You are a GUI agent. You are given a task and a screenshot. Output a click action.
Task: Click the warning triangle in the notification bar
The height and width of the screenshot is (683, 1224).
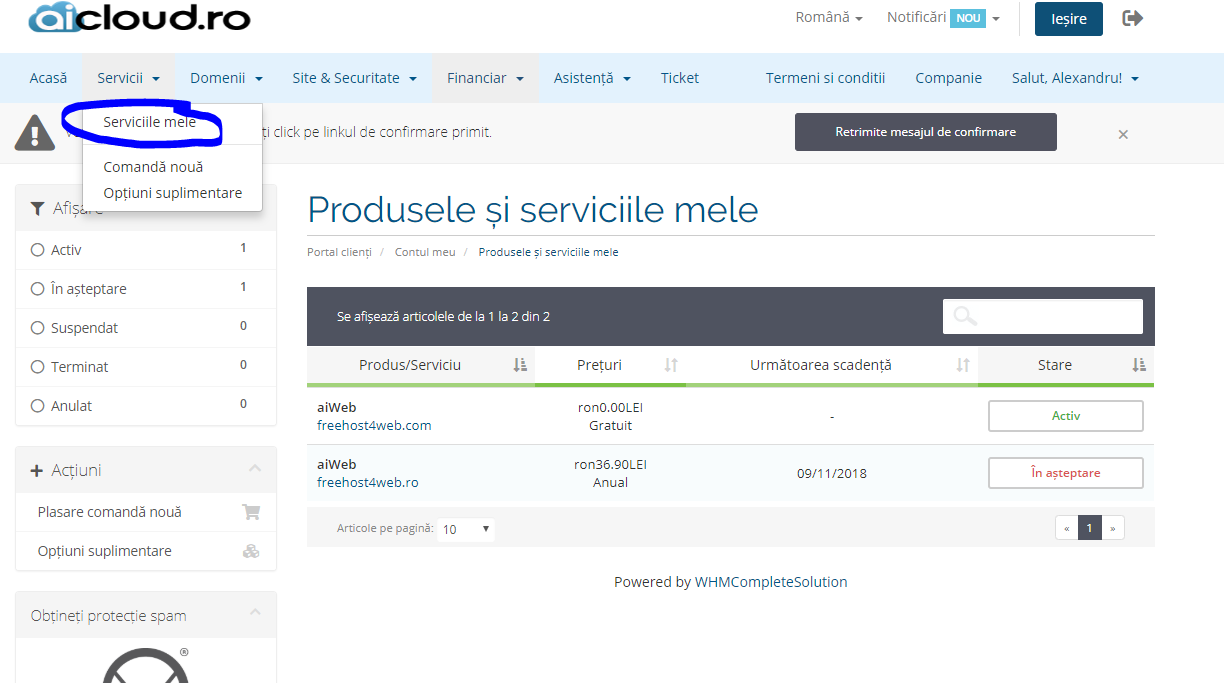point(34,130)
